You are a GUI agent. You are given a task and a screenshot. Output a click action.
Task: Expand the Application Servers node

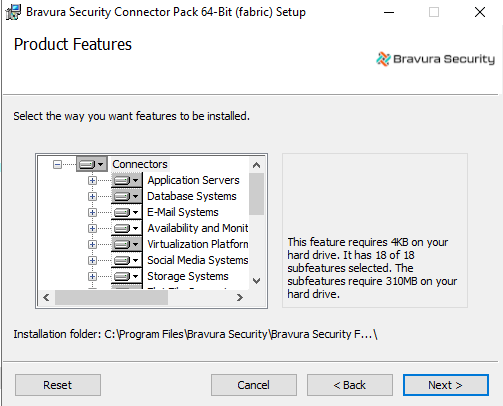pyautogui.click(x=92, y=180)
